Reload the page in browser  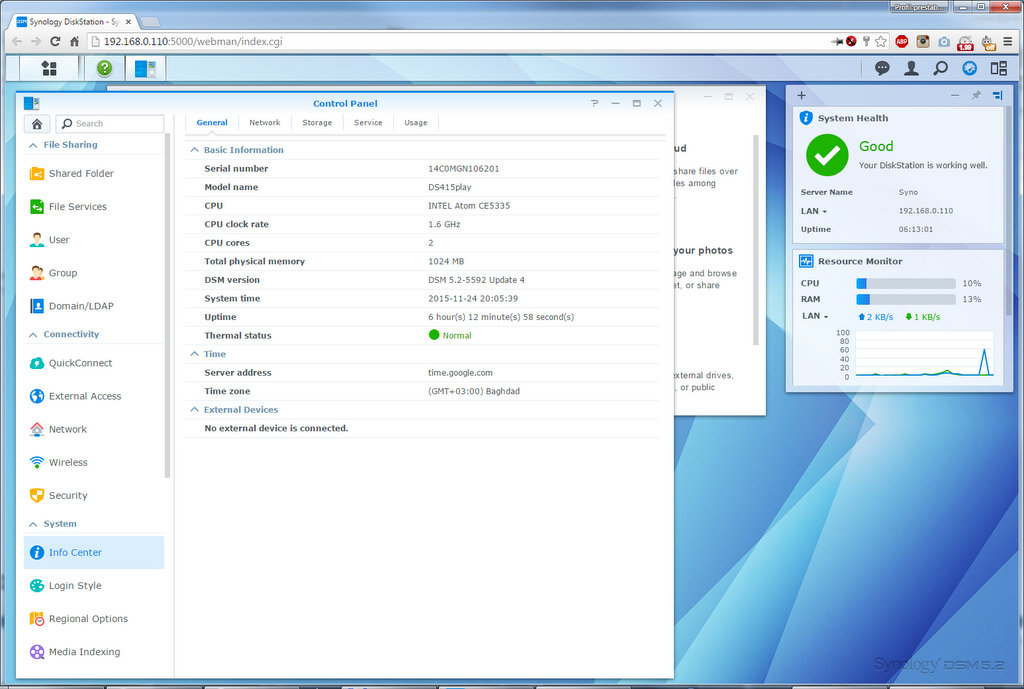(x=56, y=41)
